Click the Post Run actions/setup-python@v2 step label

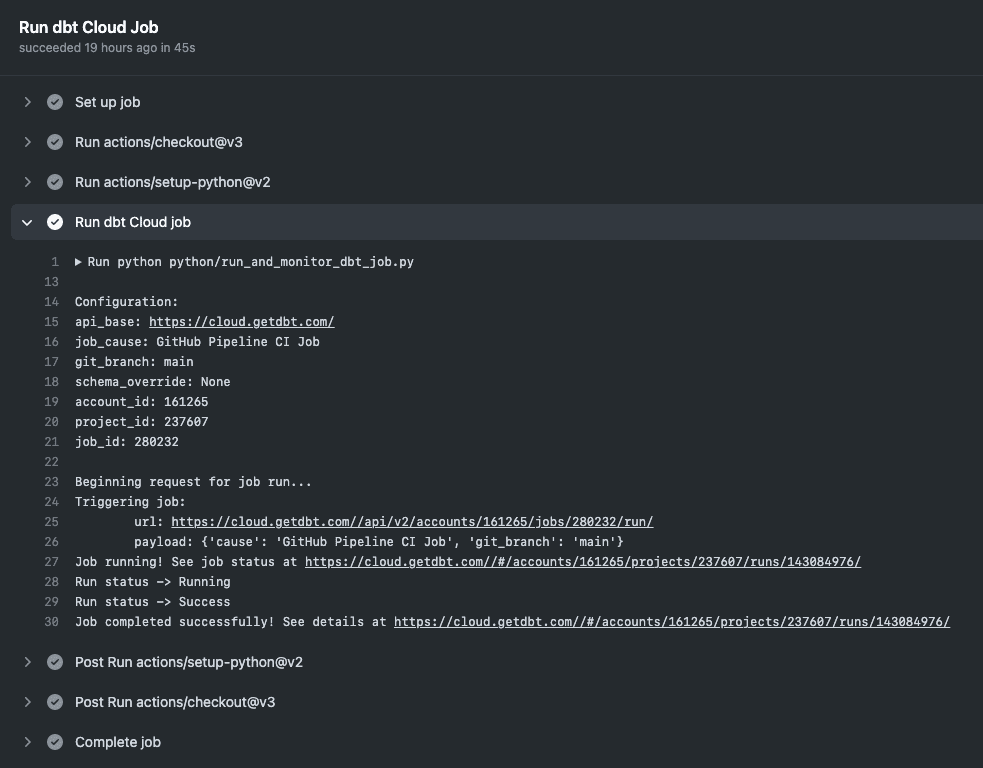[189, 662]
